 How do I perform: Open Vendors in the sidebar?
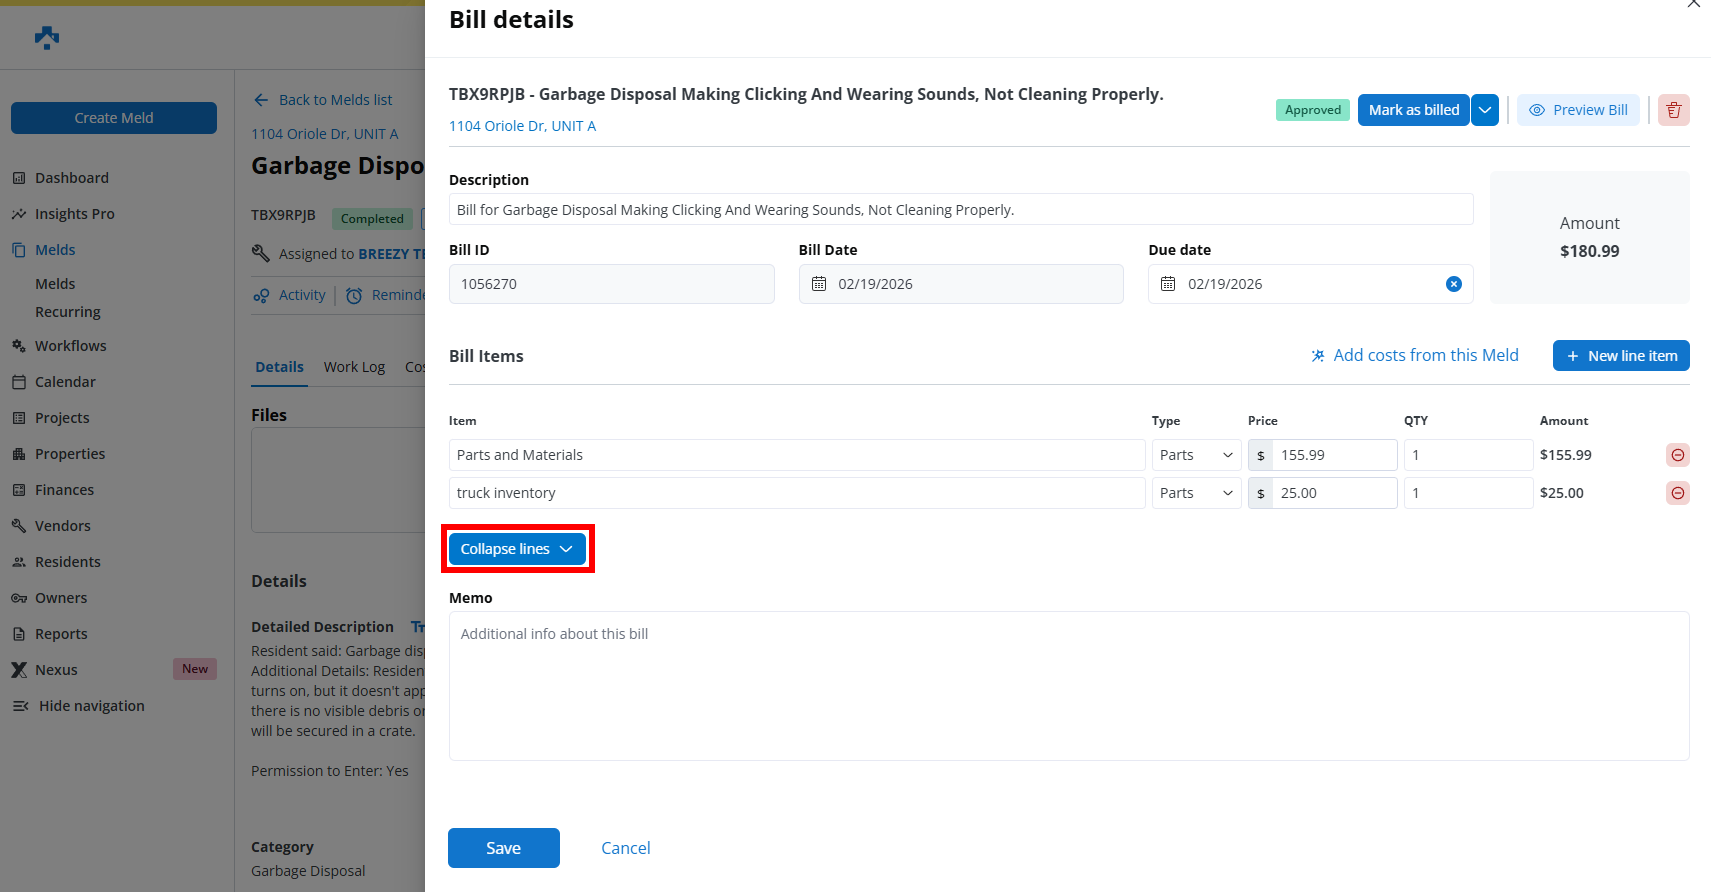click(x=62, y=526)
